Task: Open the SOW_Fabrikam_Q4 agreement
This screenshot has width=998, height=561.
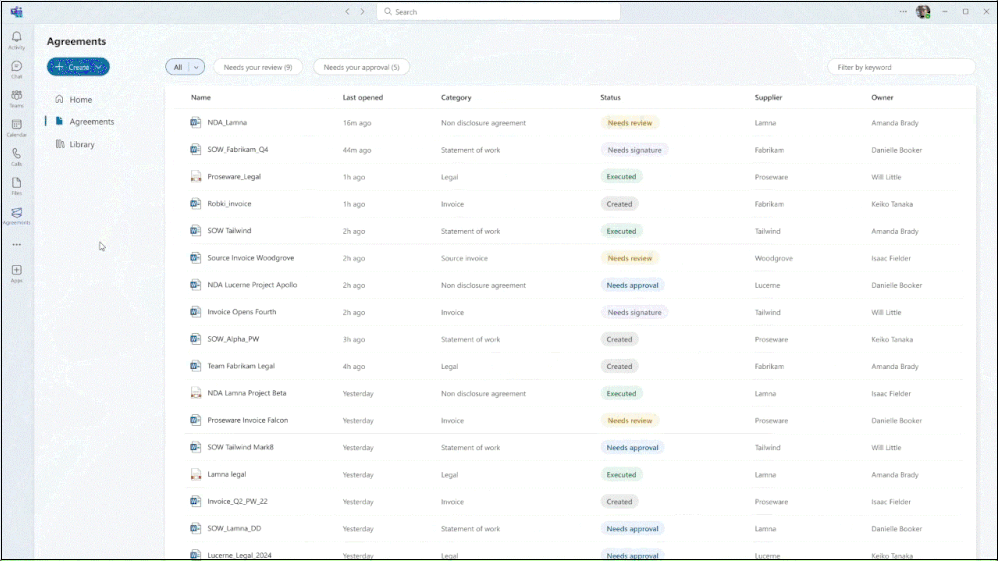Action: point(237,150)
